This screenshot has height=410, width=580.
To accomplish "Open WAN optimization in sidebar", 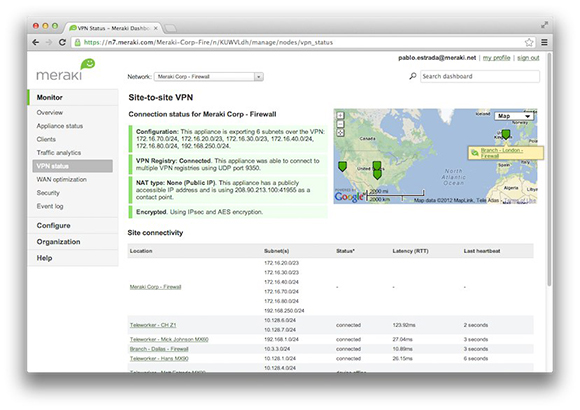I will click(x=61, y=179).
